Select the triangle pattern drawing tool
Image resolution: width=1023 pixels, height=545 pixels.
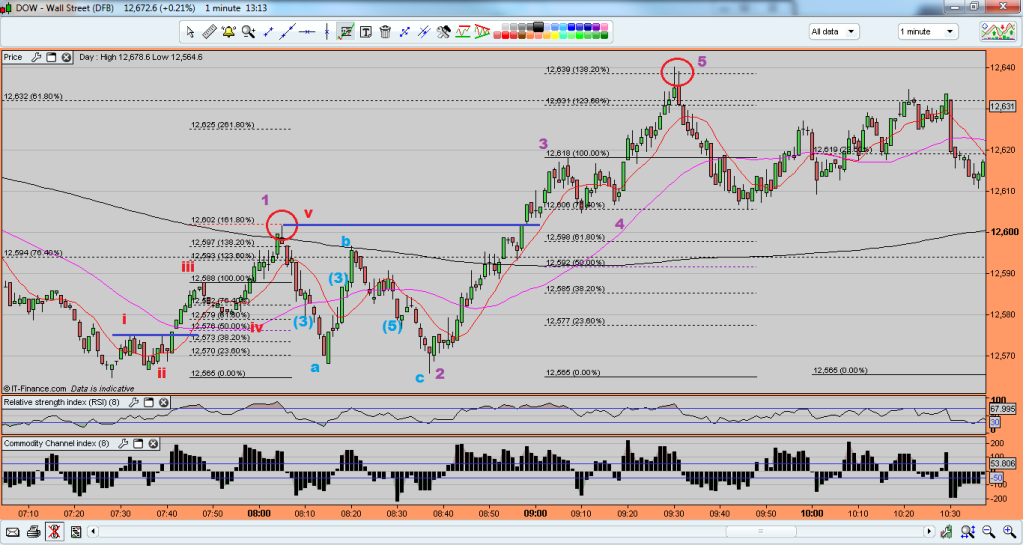point(482,31)
